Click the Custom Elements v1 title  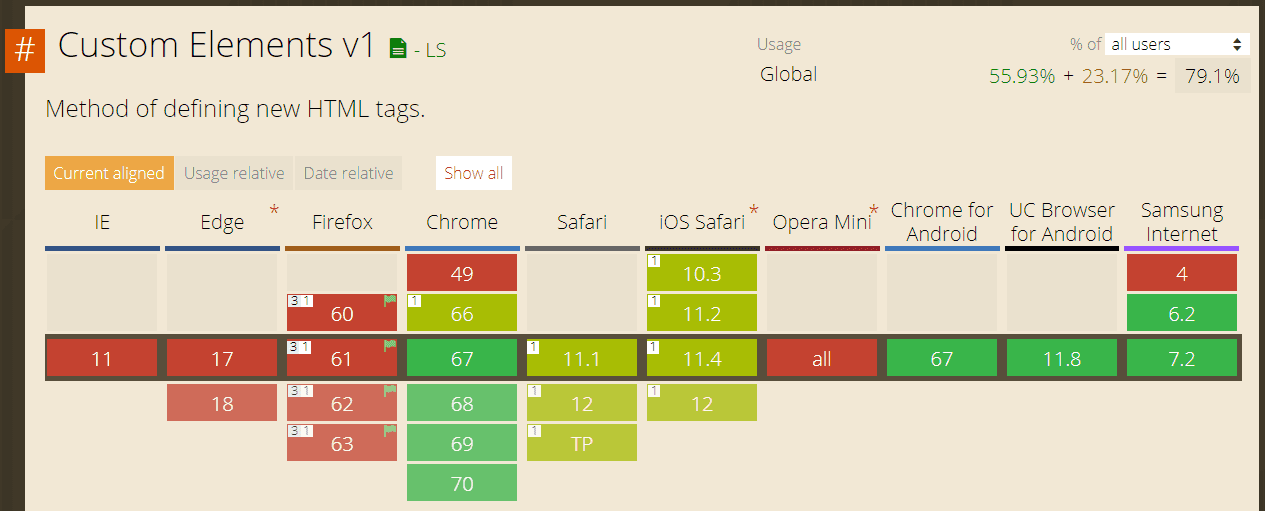(x=216, y=46)
